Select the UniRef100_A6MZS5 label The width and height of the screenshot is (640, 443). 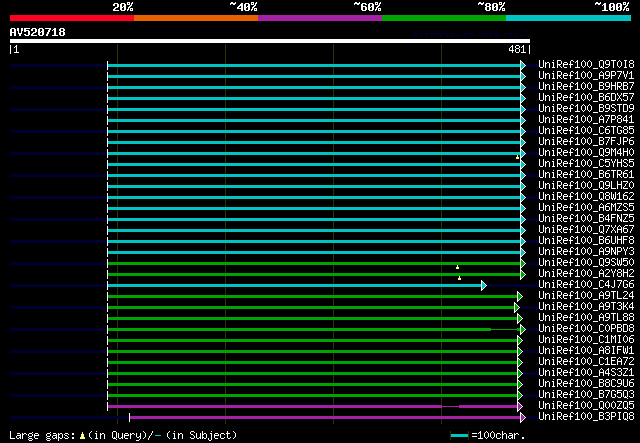click(x=586, y=207)
